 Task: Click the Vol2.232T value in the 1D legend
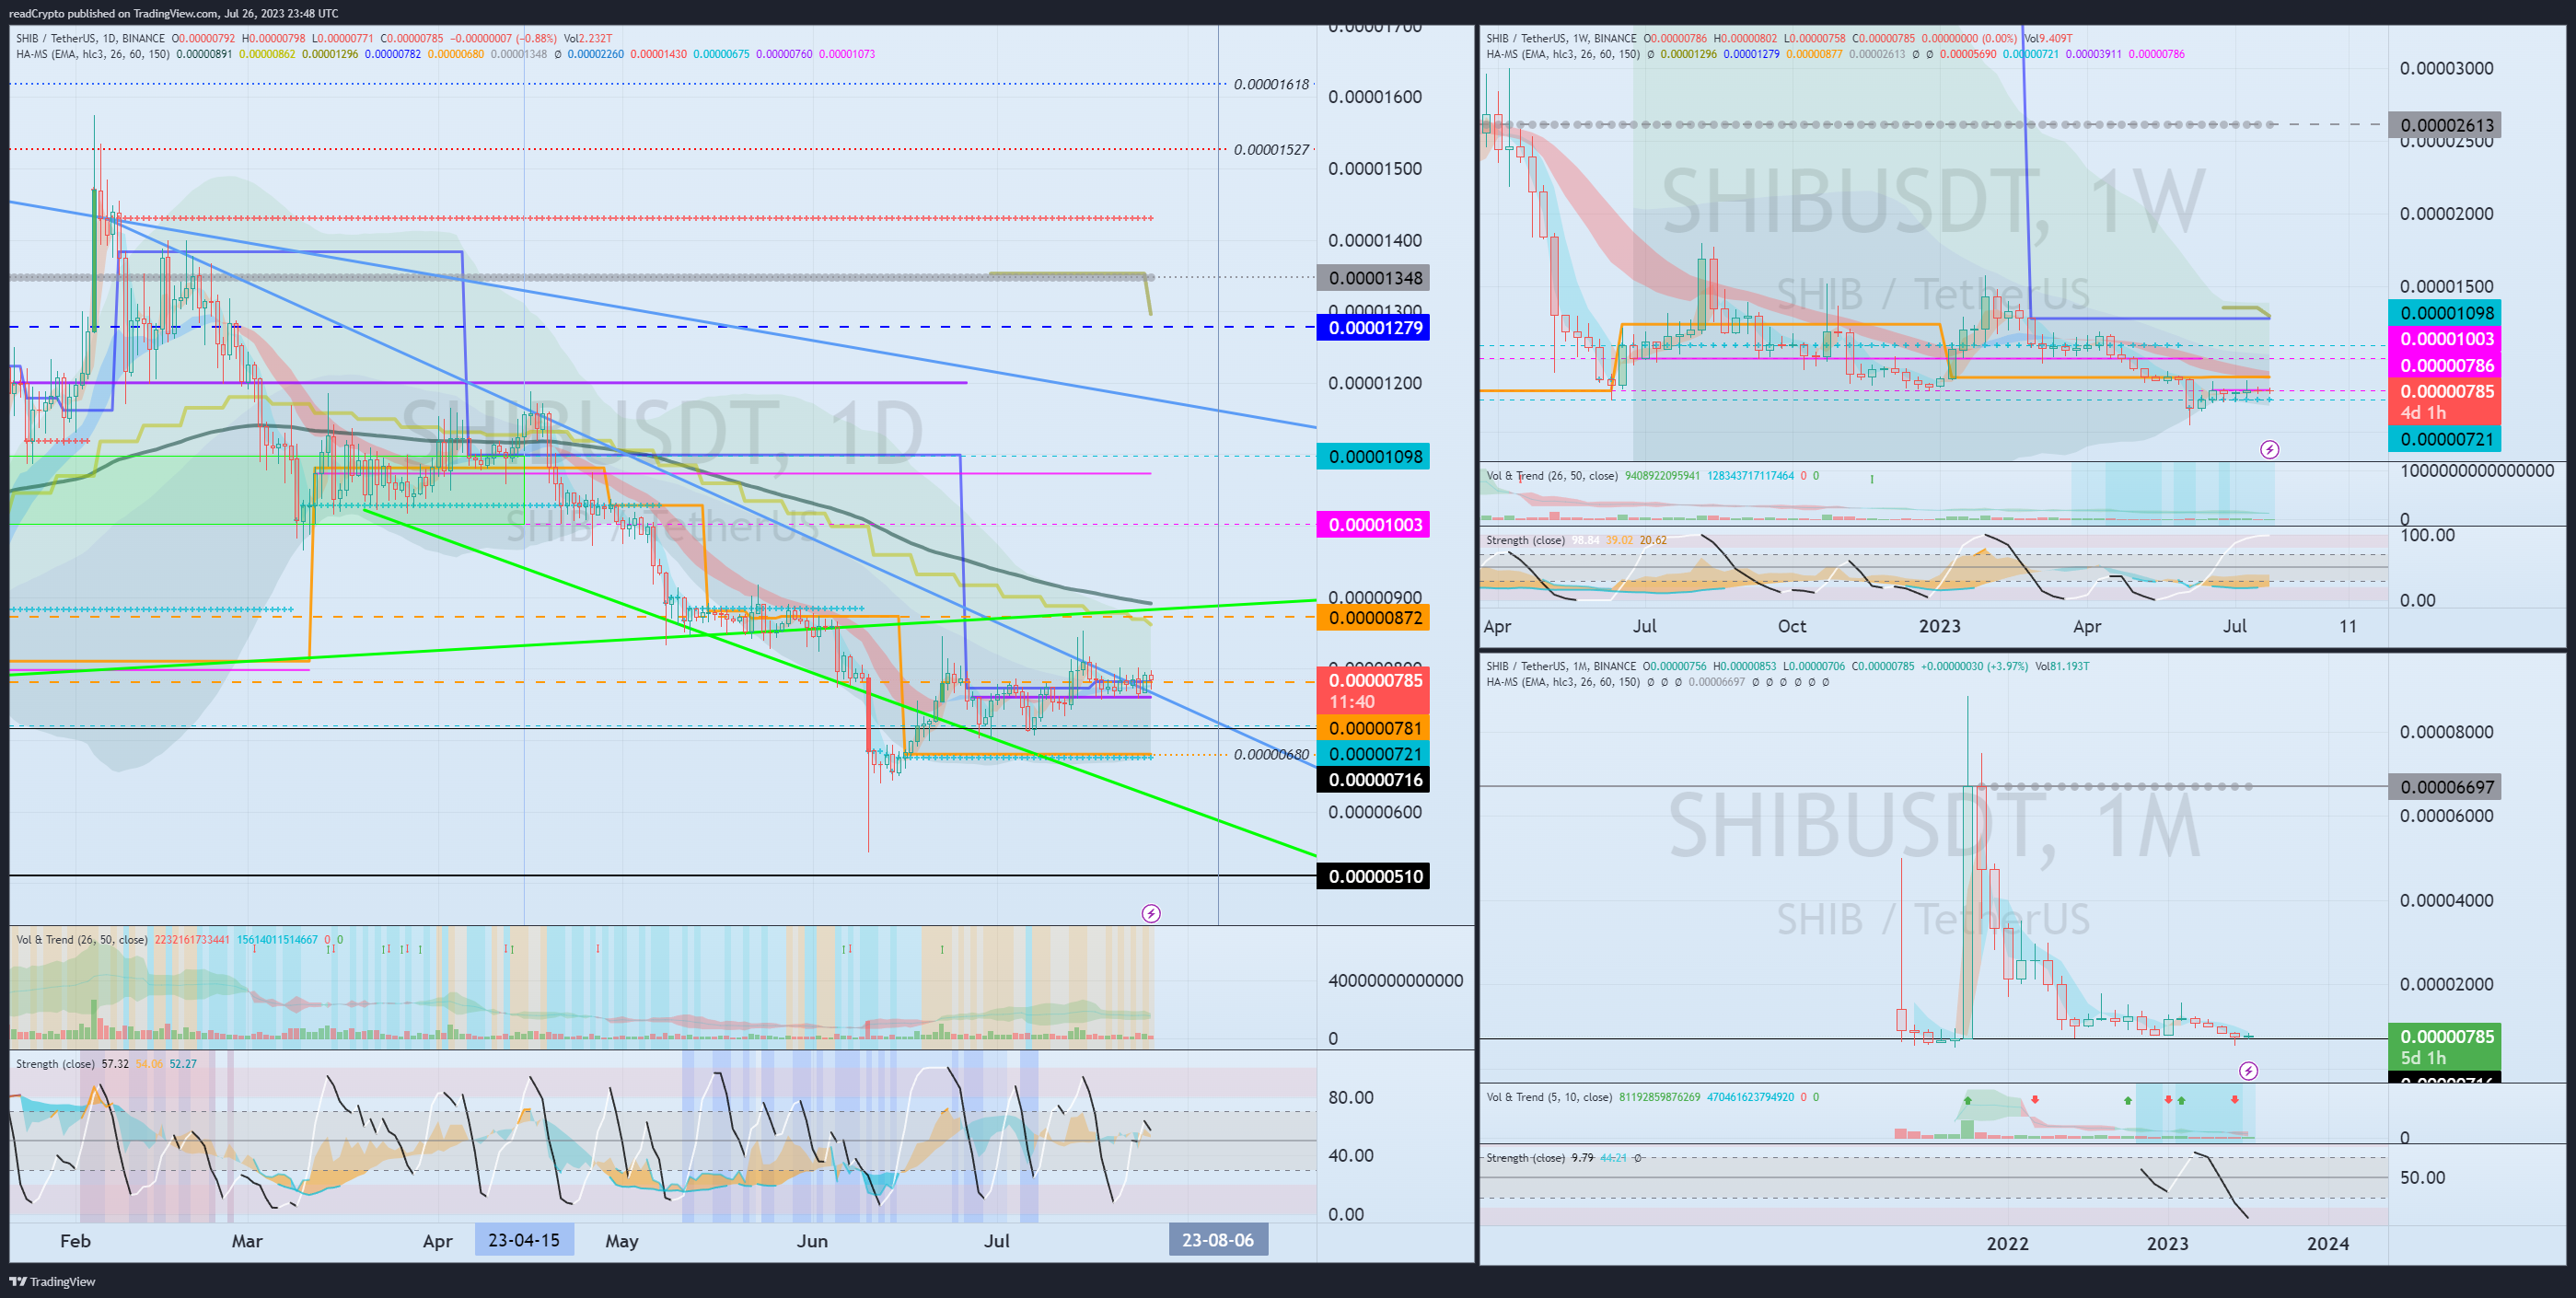(587, 38)
